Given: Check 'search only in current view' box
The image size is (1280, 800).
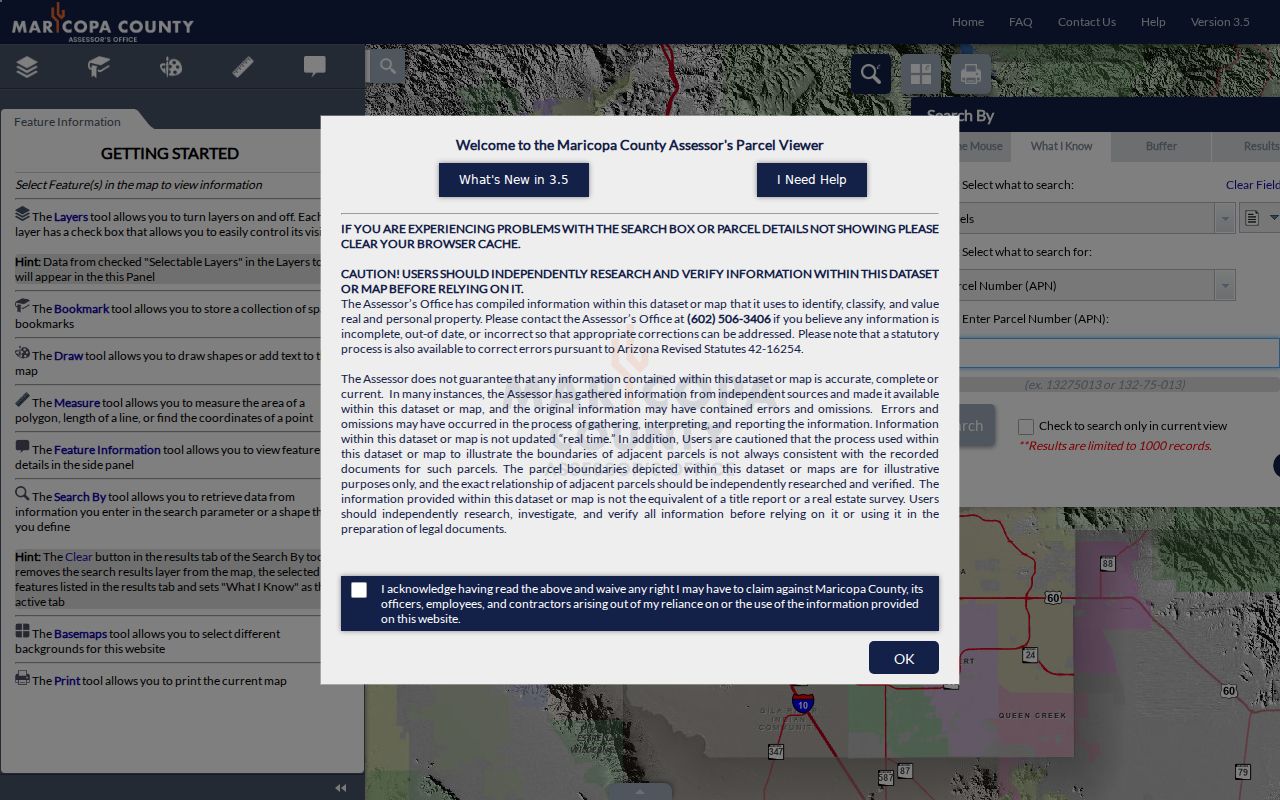Looking at the screenshot, I should (x=1026, y=427).
